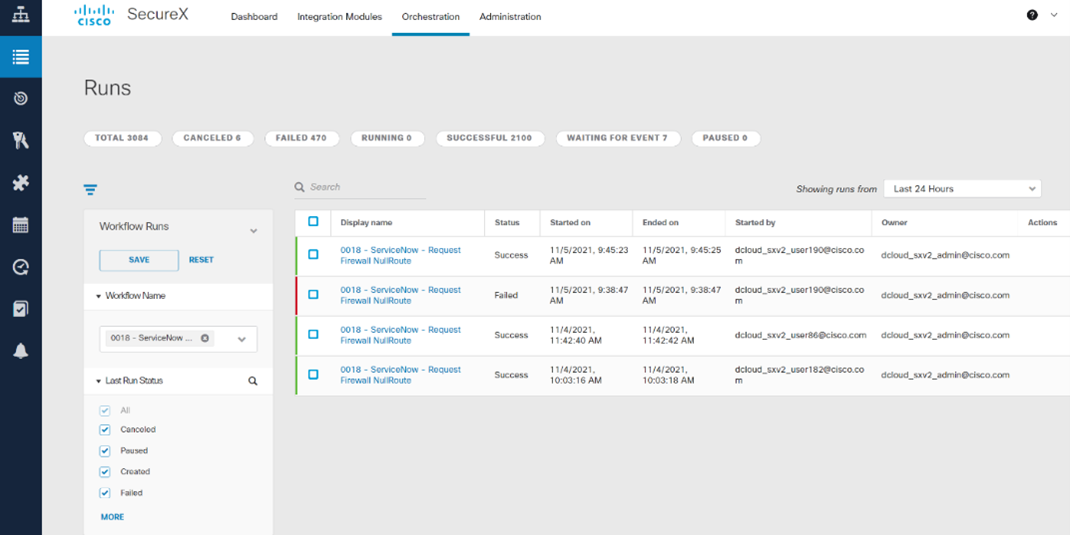This screenshot has width=1070, height=535.
Task: Sort by the Started on column header
Action: pos(570,222)
